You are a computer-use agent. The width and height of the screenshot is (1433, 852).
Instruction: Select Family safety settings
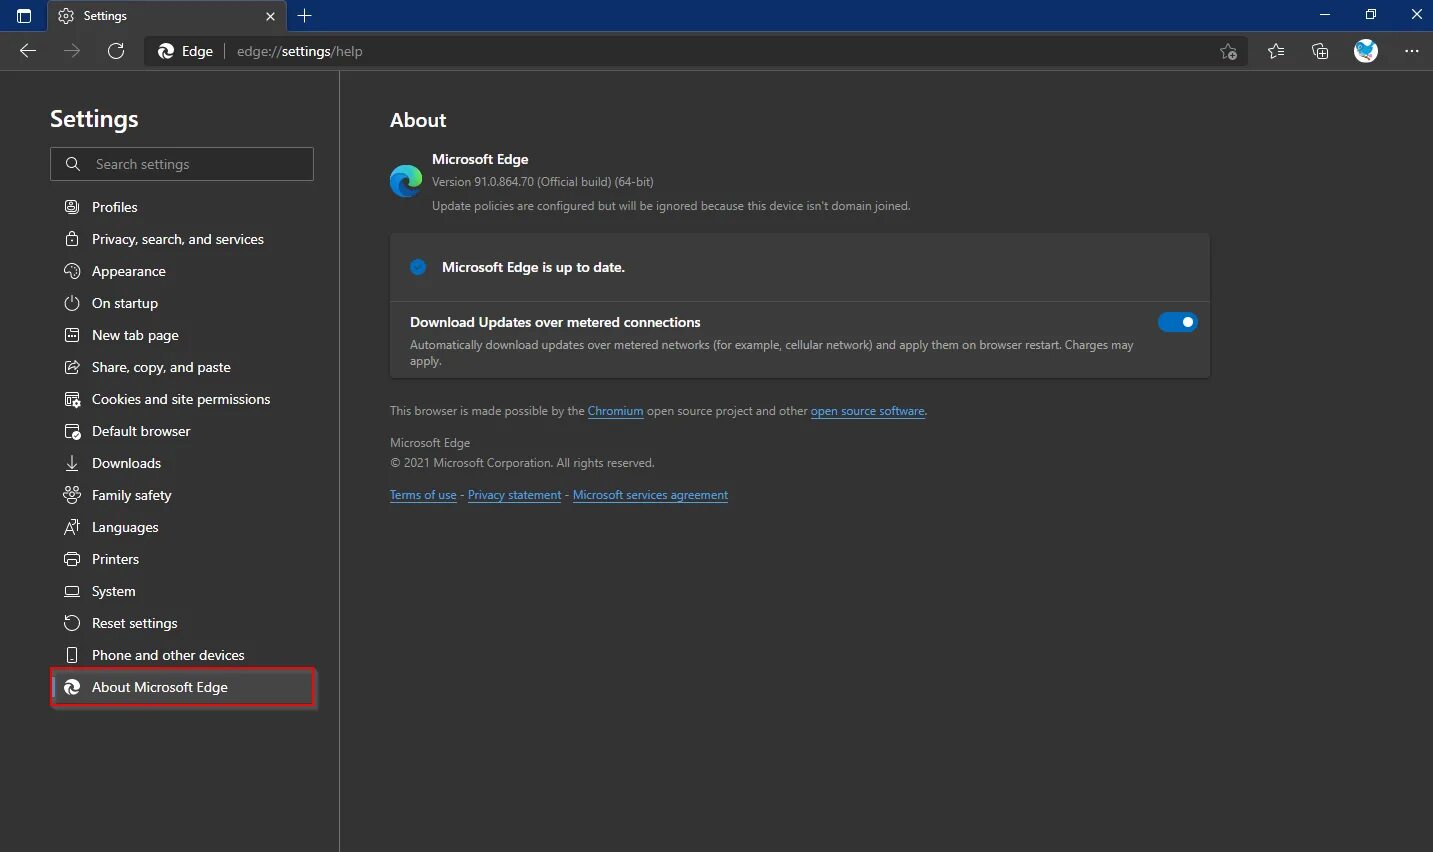click(182, 495)
